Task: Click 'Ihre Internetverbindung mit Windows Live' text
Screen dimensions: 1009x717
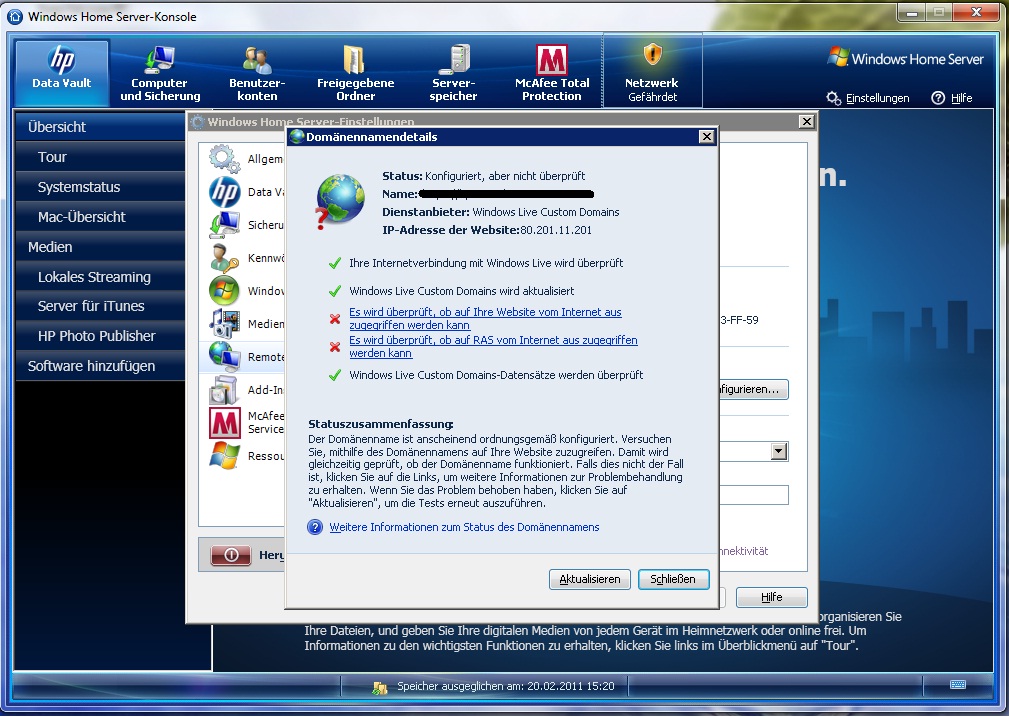Action: click(x=486, y=263)
